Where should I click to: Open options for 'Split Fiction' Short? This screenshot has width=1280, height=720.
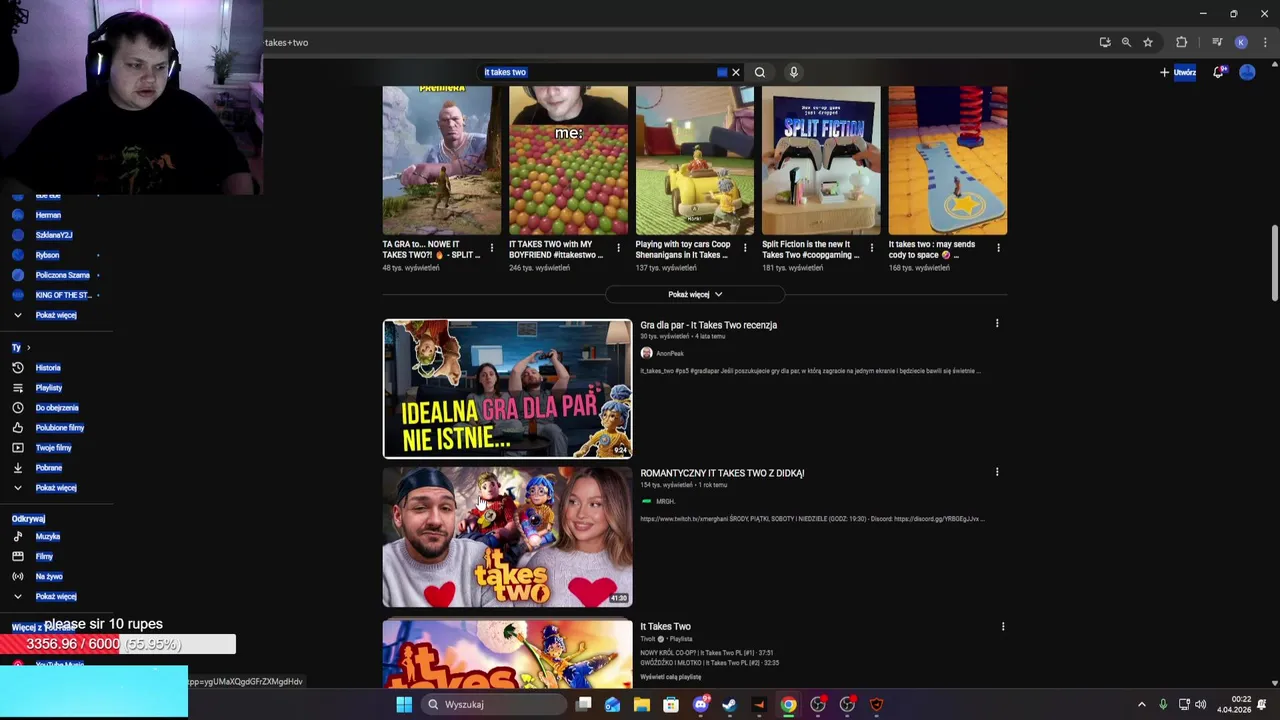(871, 248)
